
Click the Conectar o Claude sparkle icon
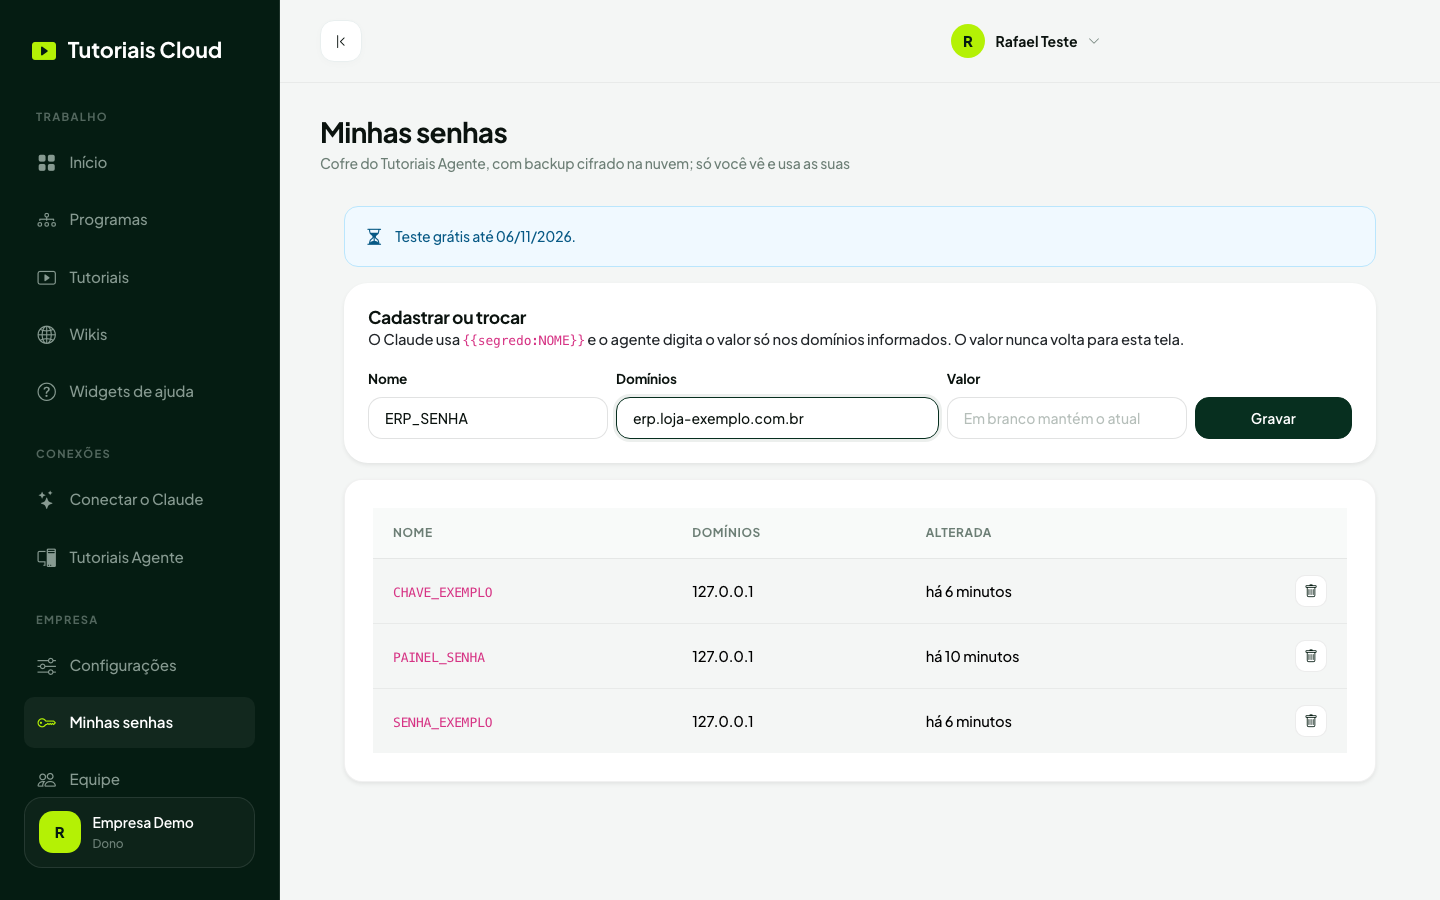click(47, 500)
